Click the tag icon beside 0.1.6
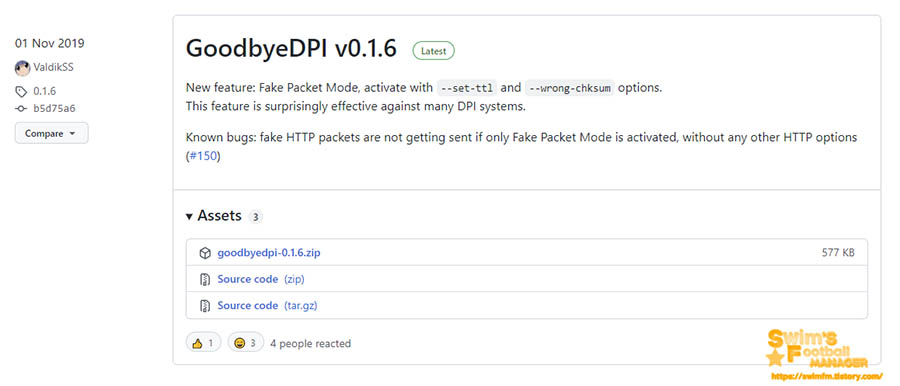Screen dimensions: 900x386 pos(21,91)
